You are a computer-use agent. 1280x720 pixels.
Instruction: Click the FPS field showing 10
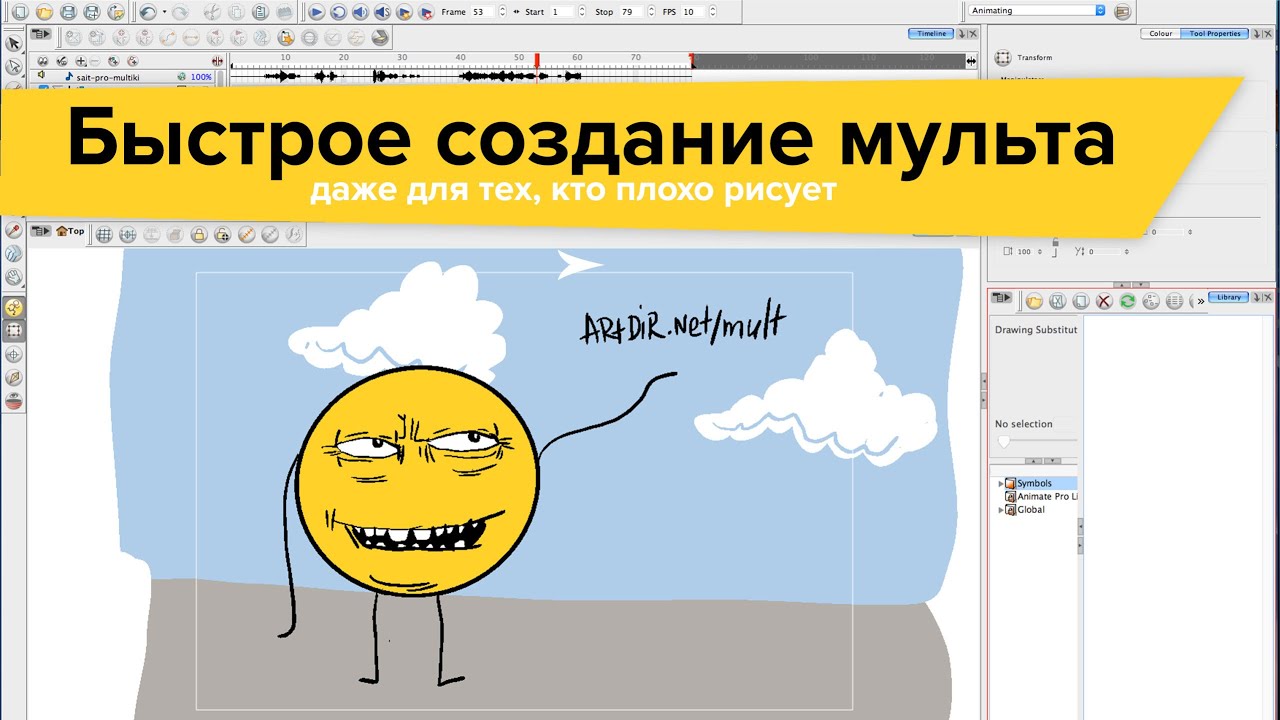(692, 12)
